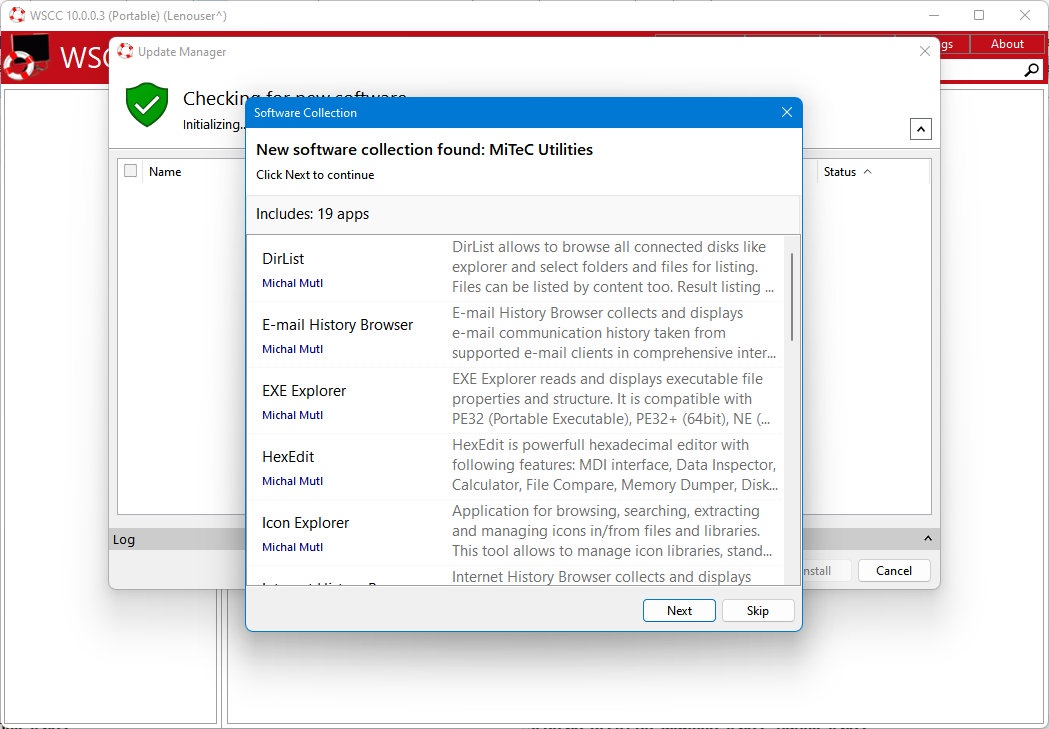Maximize the WSCC main window
1049x729 pixels.
979,15
